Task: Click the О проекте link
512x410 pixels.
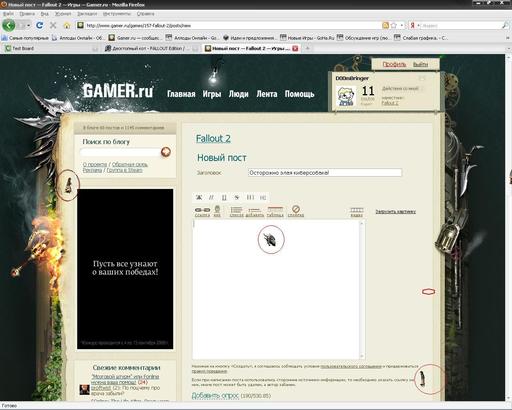Action: point(95,164)
